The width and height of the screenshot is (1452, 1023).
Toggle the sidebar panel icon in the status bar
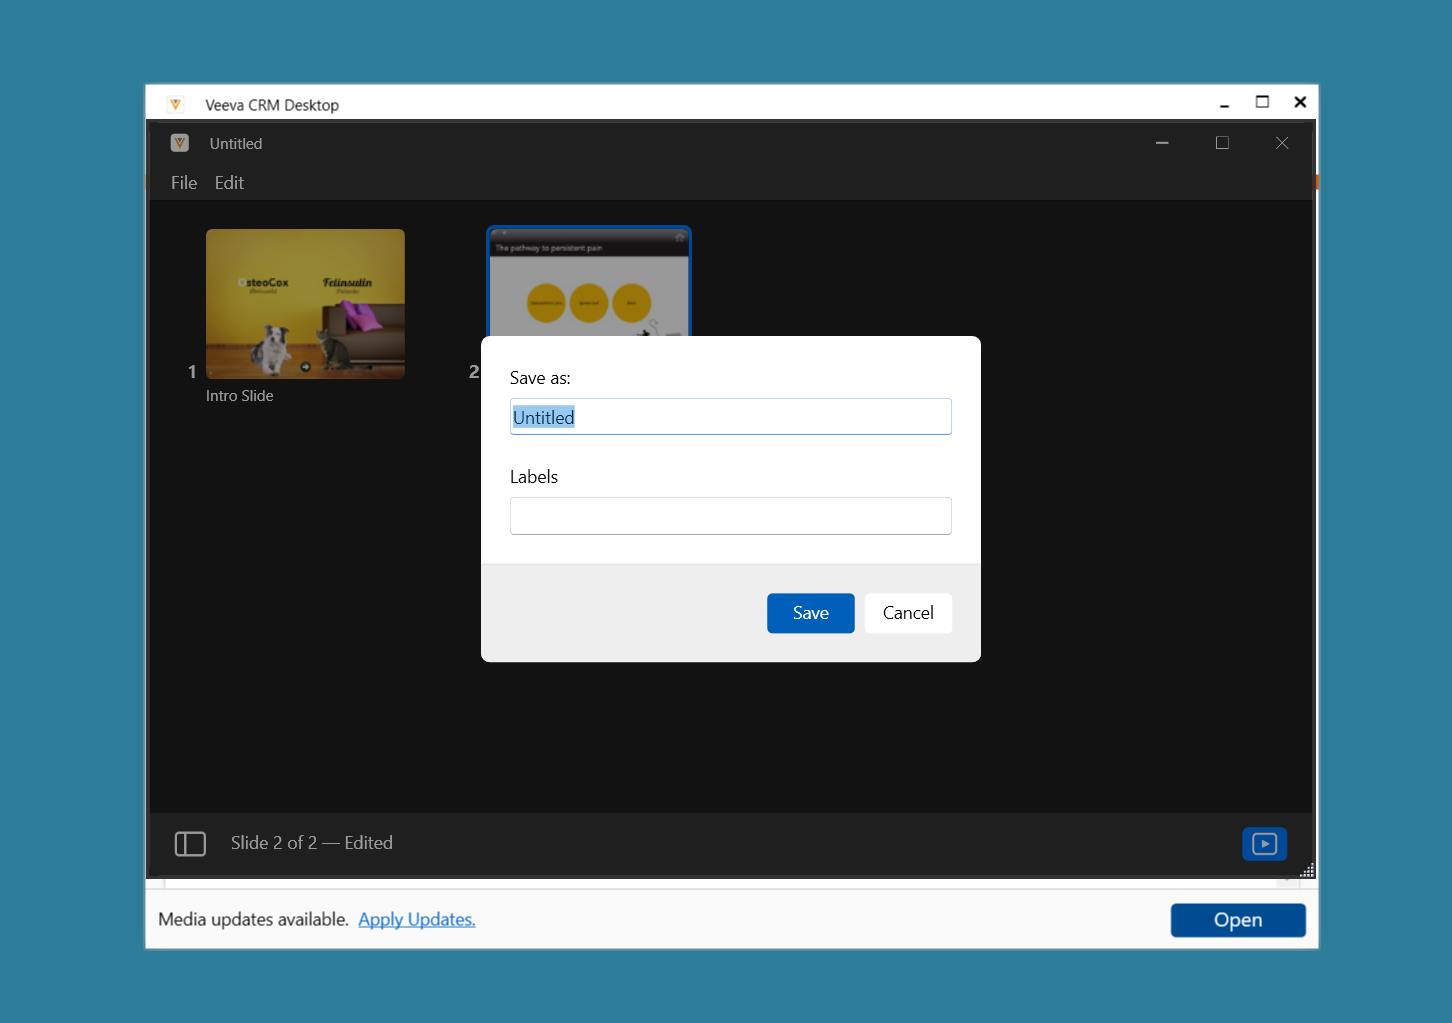pos(190,844)
